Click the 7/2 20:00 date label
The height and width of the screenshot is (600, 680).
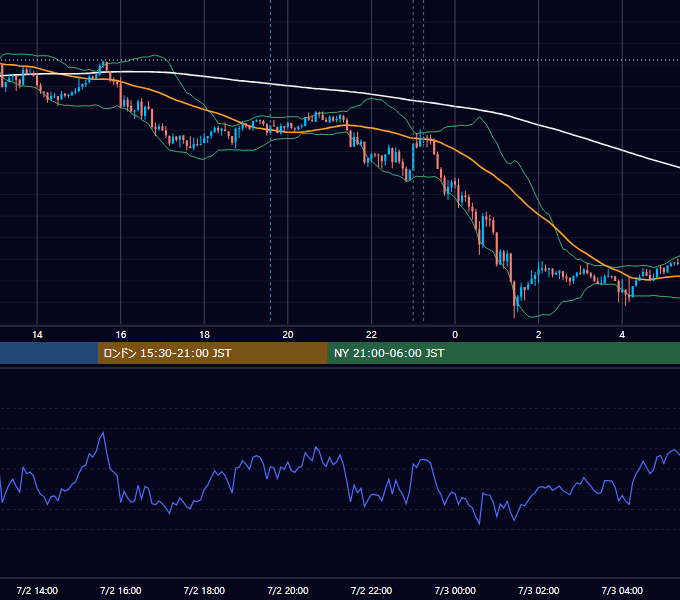[x=288, y=590]
